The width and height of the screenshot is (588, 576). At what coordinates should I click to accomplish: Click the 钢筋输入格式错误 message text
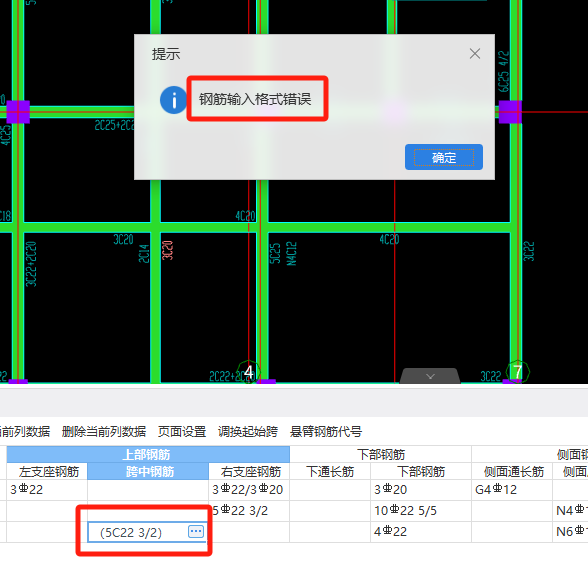[x=255, y=99]
